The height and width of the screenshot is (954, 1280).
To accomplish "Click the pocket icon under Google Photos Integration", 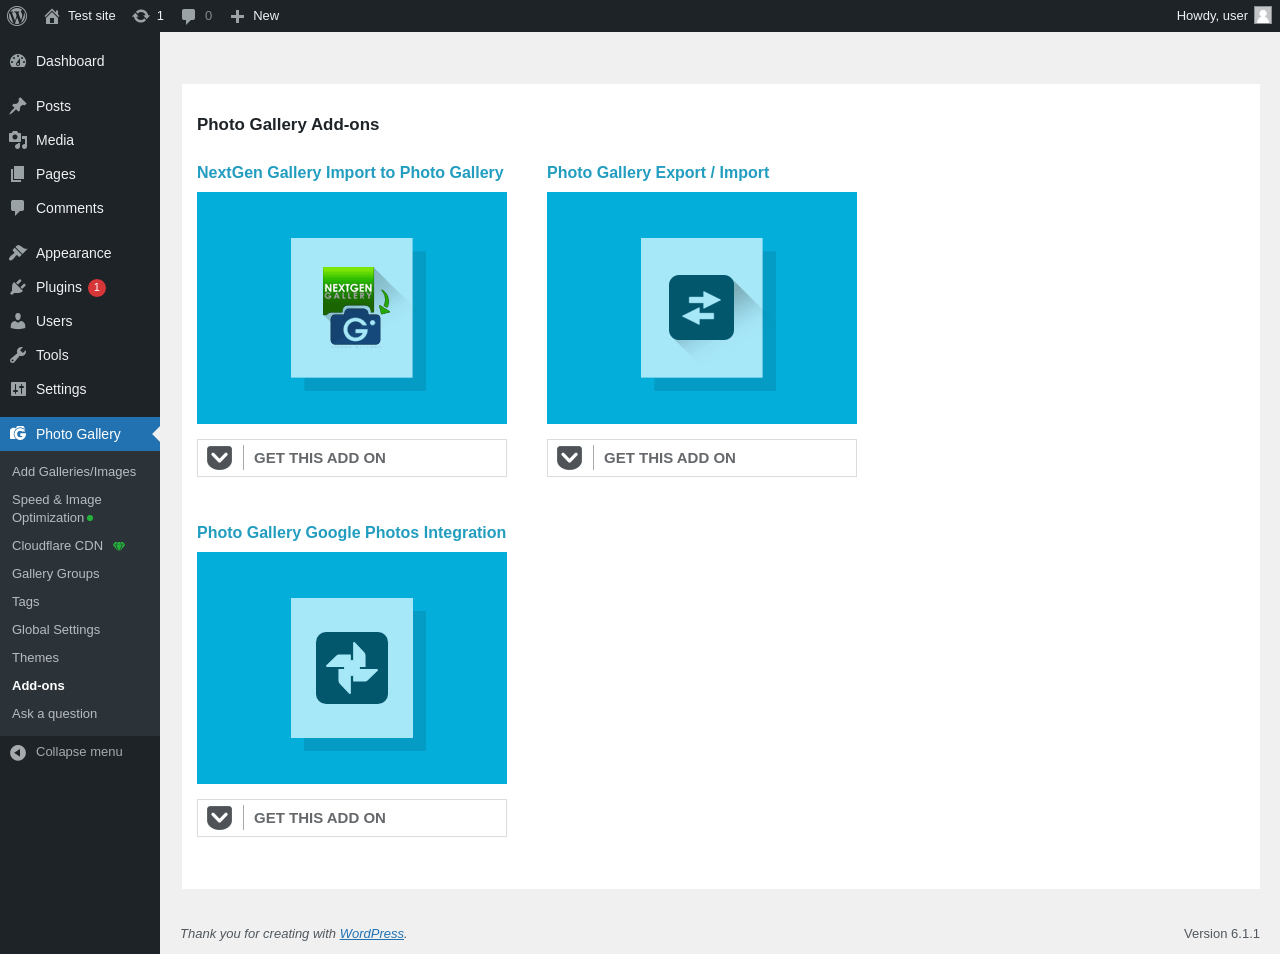I will pos(220,818).
